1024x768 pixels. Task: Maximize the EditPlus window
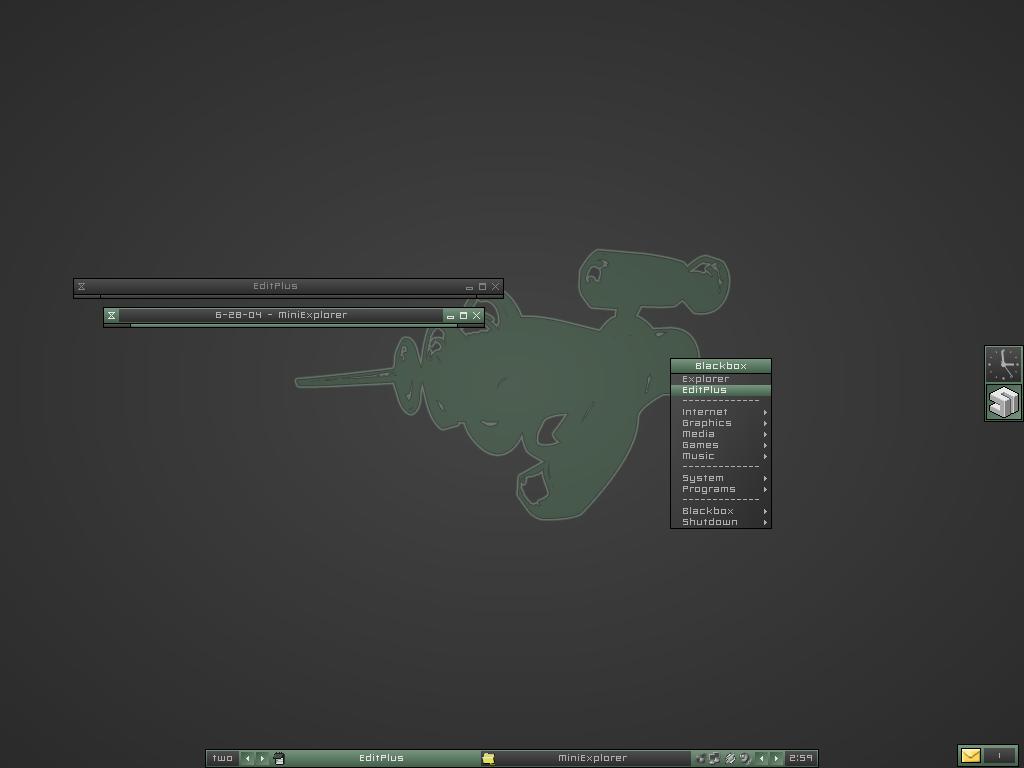pyautogui.click(x=483, y=287)
